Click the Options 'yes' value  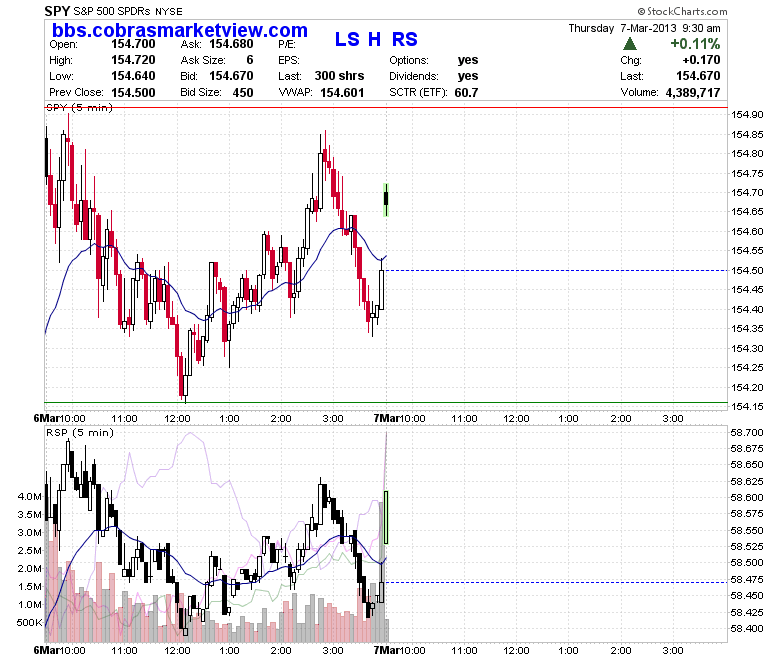[x=468, y=60]
